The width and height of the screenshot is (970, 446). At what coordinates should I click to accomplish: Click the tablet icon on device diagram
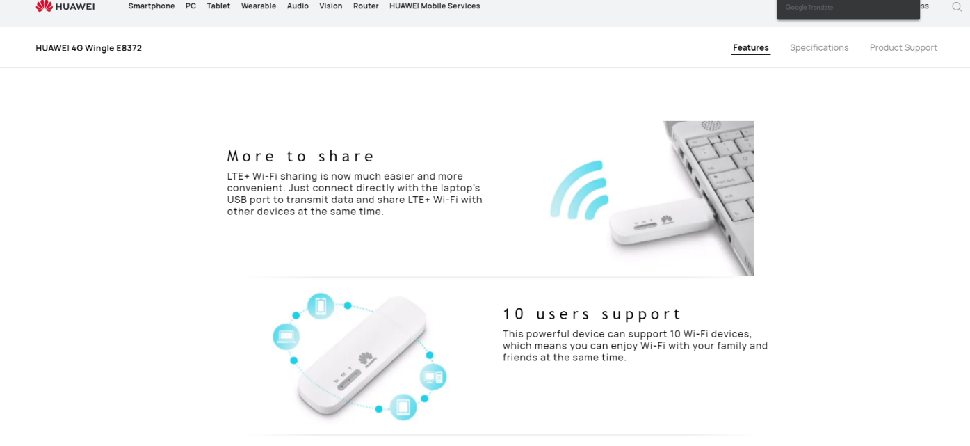point(403,407)
